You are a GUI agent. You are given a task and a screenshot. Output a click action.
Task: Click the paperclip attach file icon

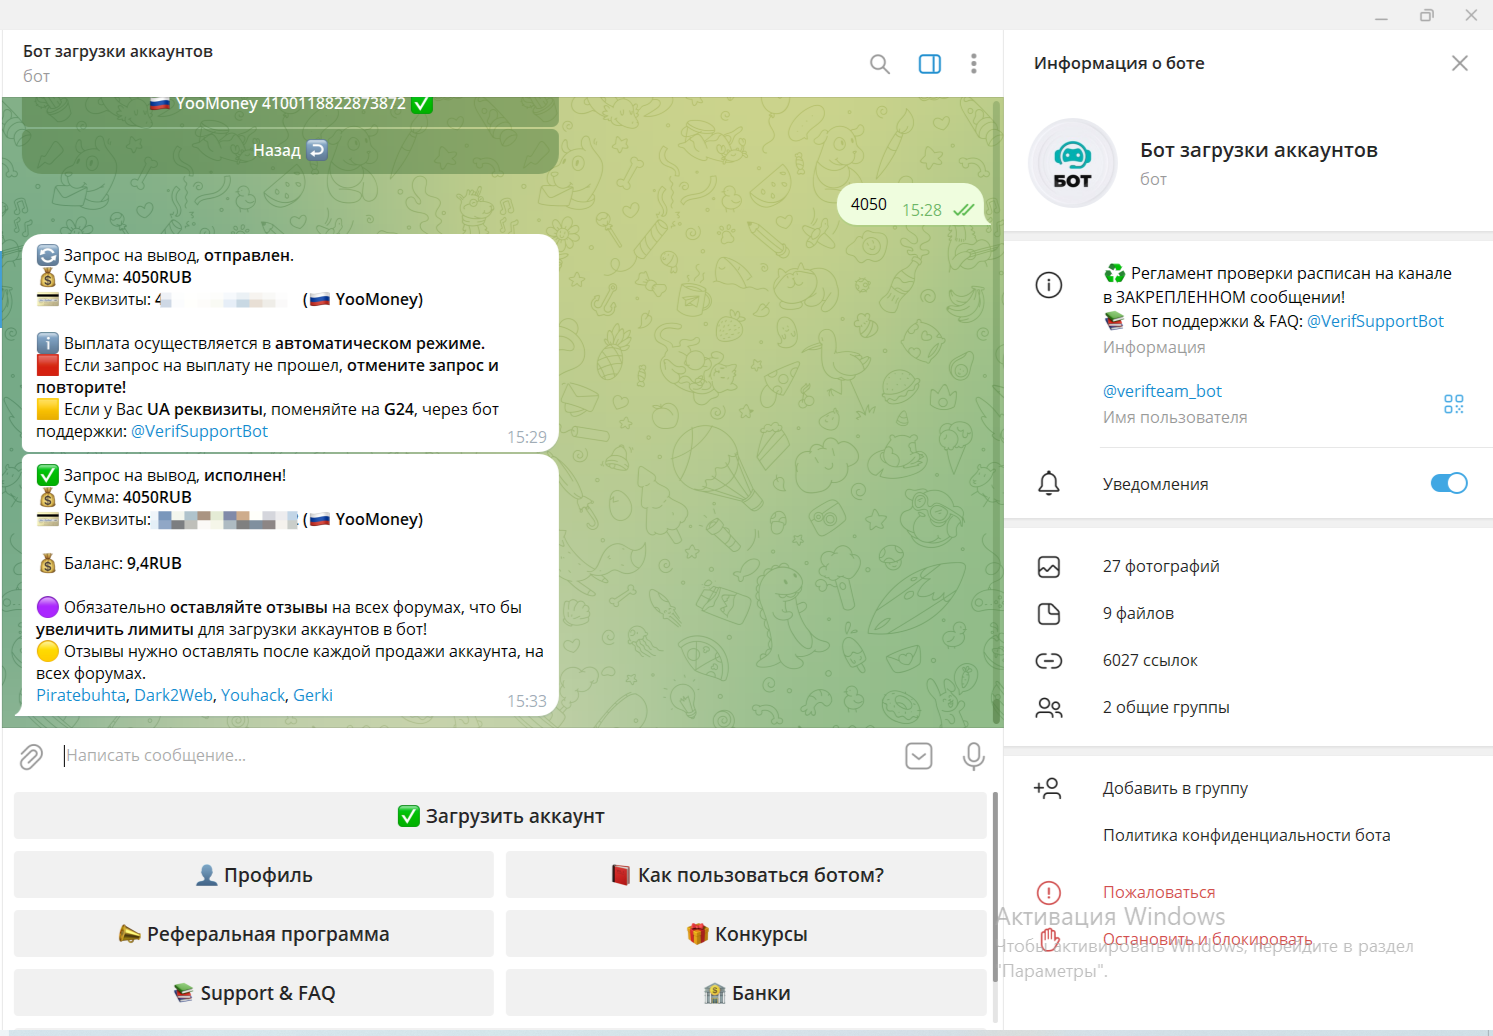pyautogui.click(x=31, y=757)
